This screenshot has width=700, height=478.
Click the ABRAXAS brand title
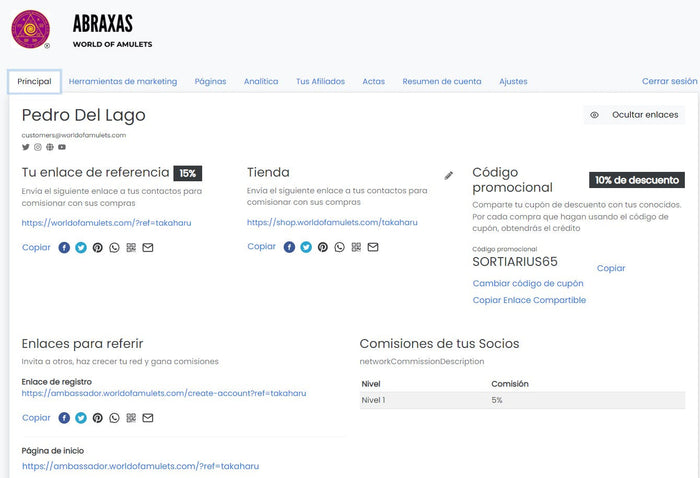(x=103, y=24)
